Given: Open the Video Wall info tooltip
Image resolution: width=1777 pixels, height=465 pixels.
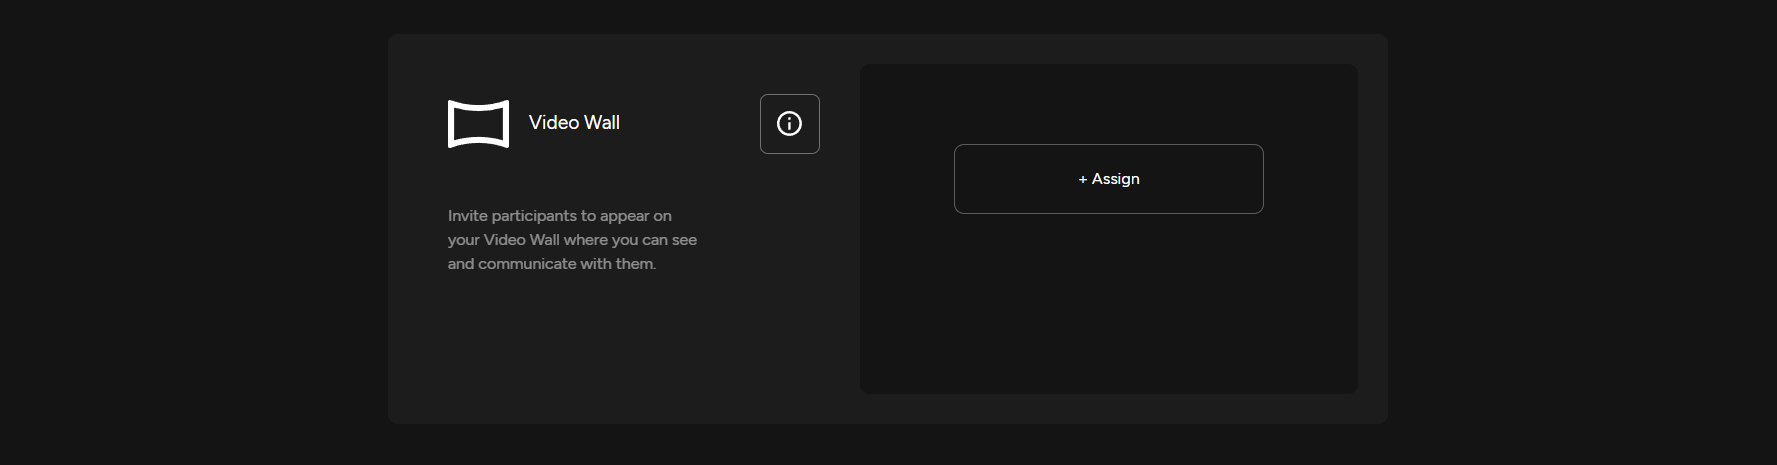Looking at the screenshot, I should pos(789,124).
